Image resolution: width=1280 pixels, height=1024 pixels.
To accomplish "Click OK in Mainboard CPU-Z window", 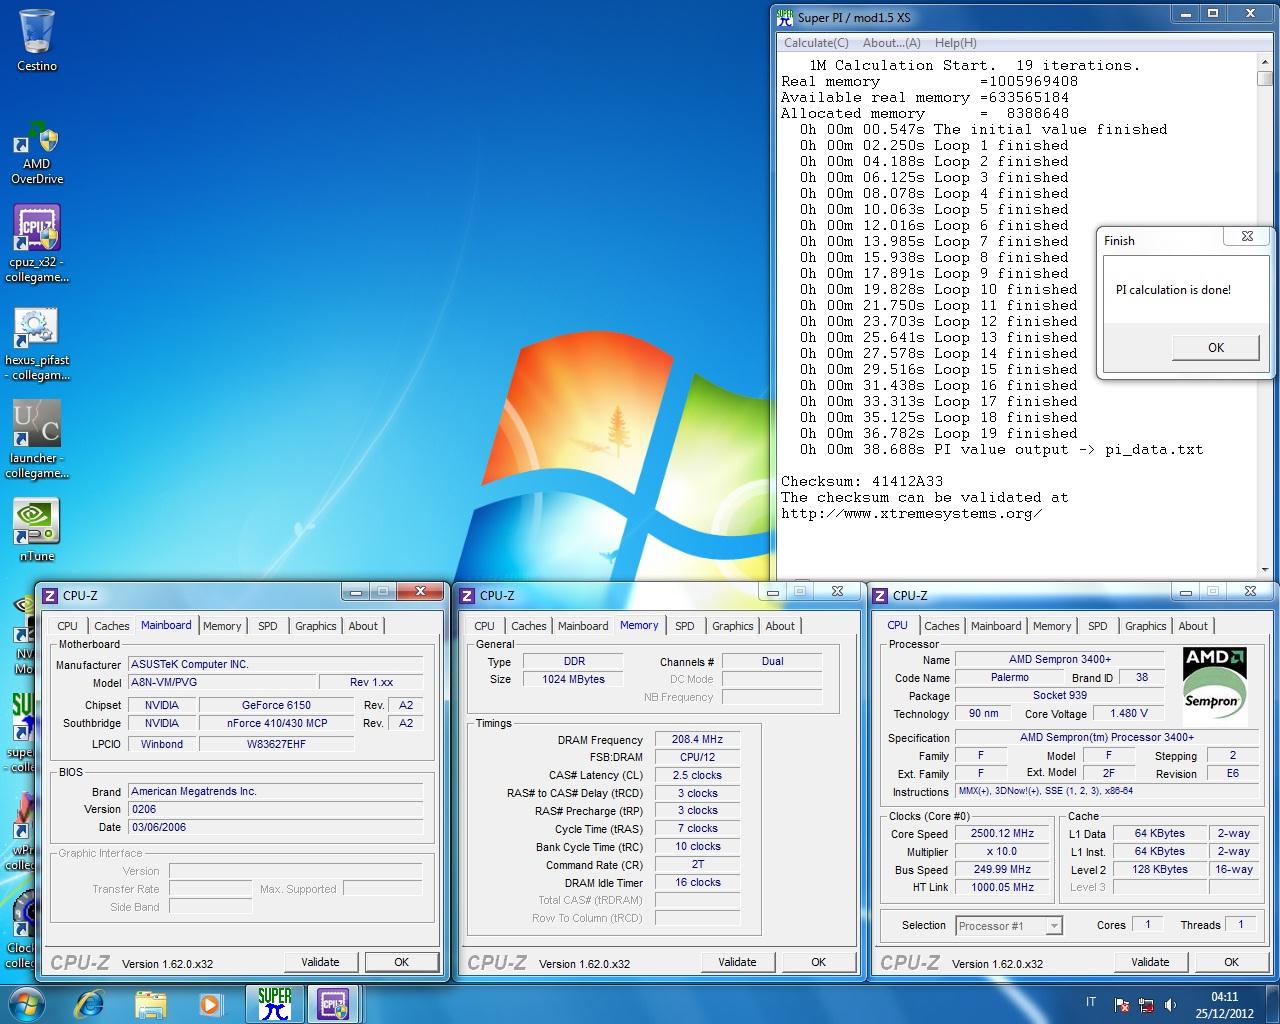I will click(401, 962).
